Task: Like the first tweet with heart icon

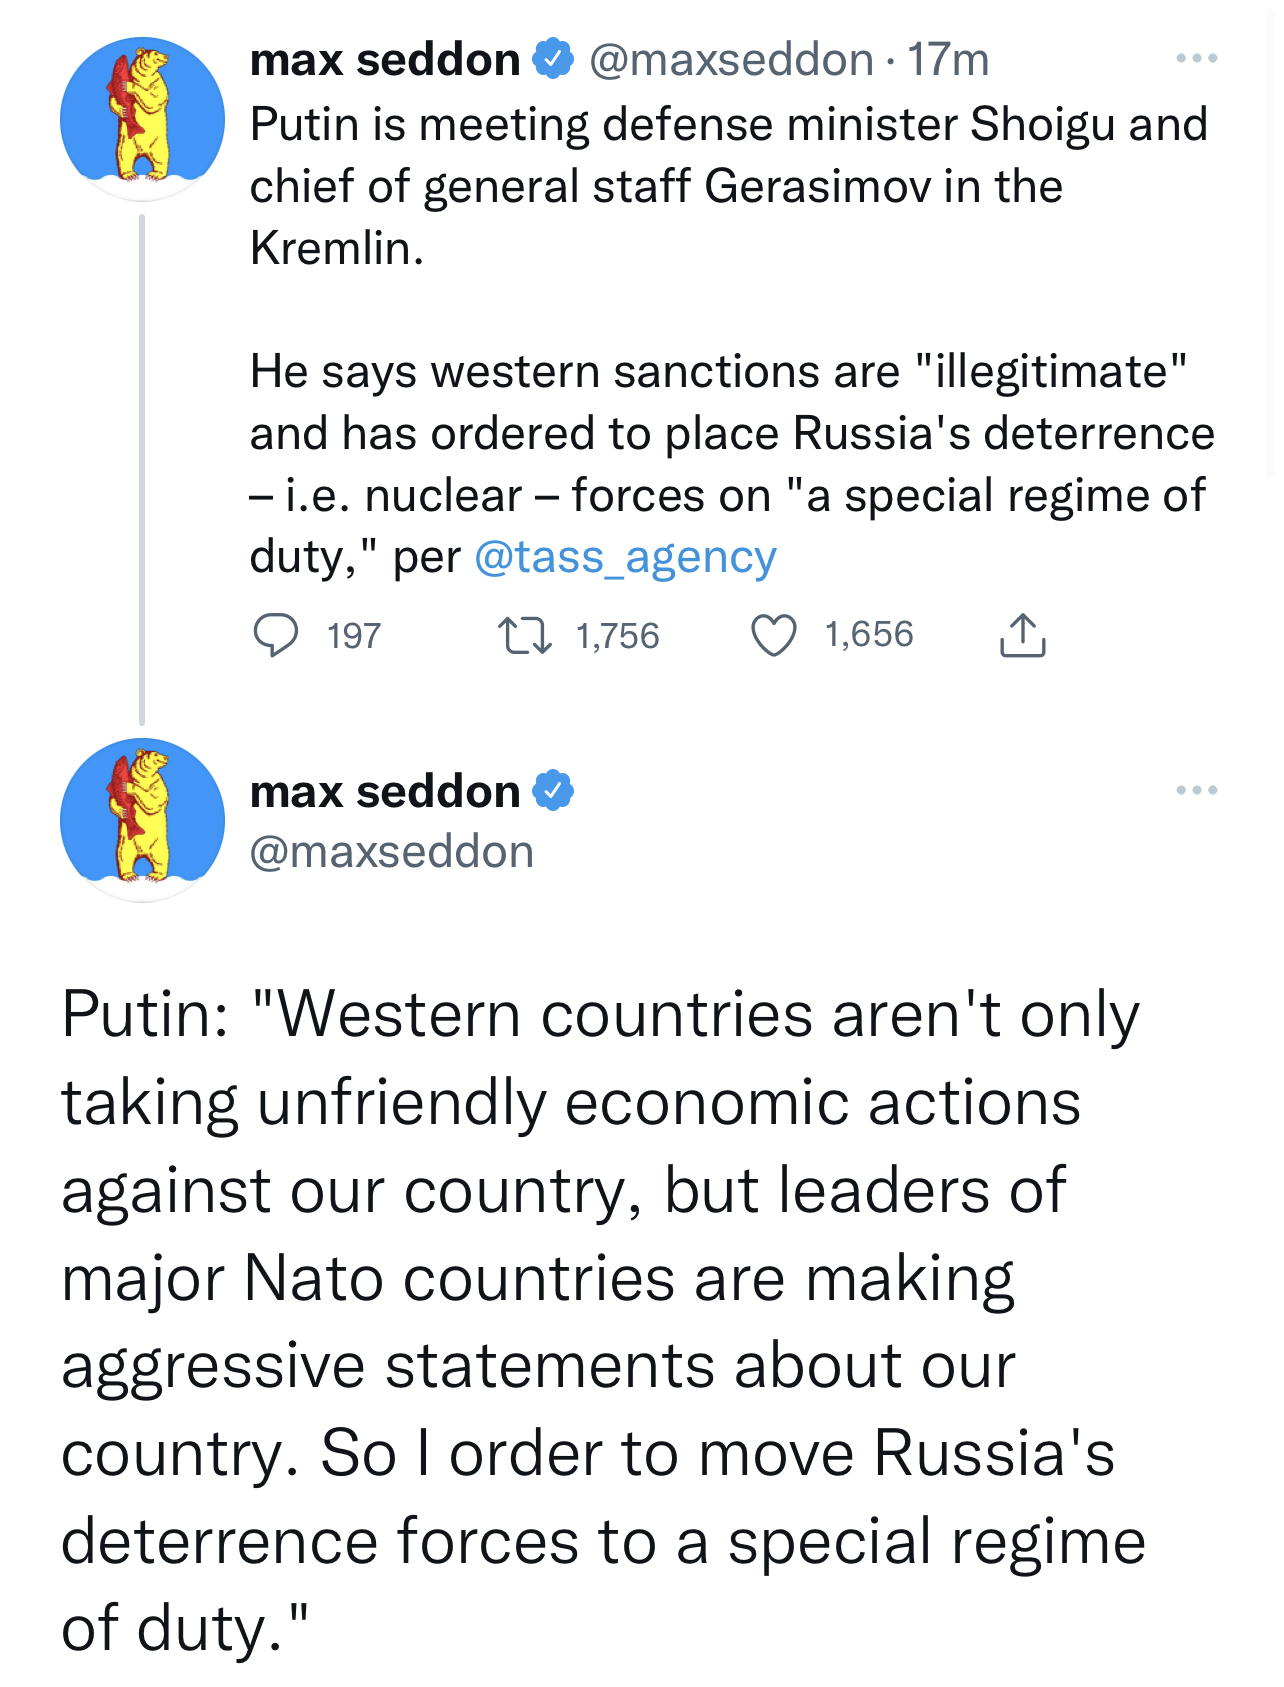Action: click(x=774, y=635)
